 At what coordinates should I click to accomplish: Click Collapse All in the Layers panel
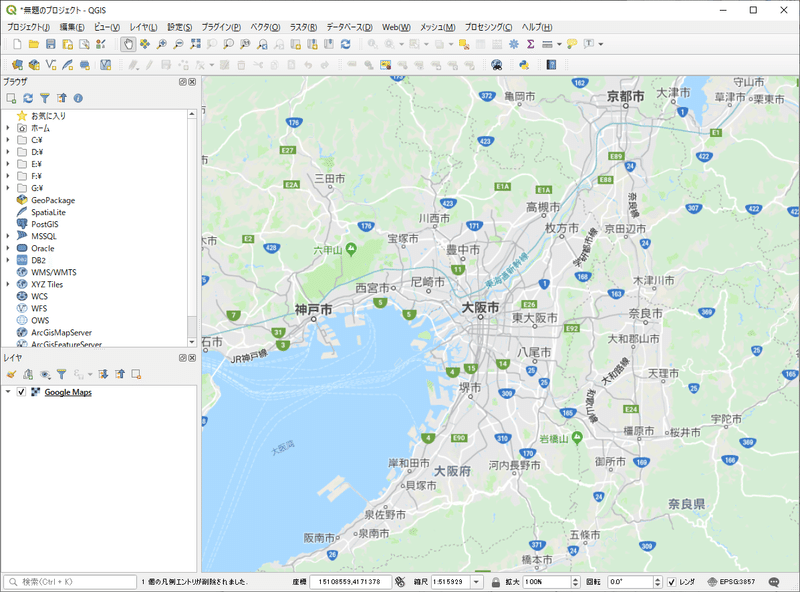coord(120,375)
